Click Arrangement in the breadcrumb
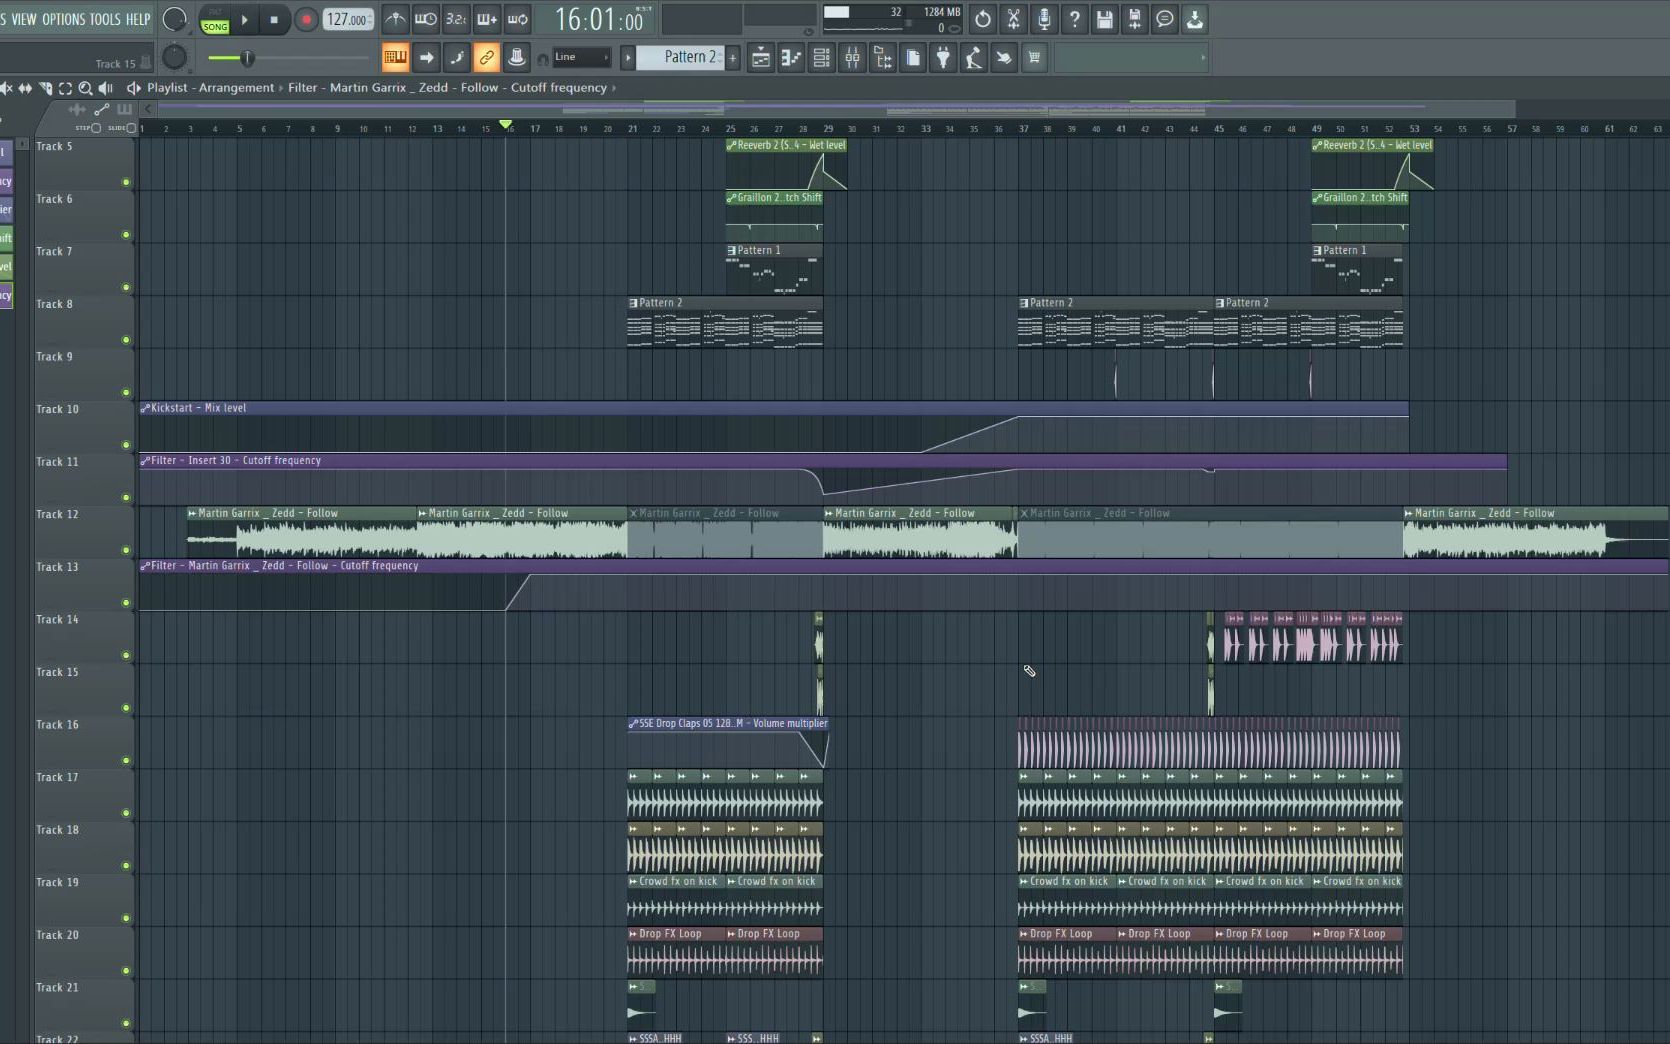This screenshot has height=1044, width=1670. 236,88
